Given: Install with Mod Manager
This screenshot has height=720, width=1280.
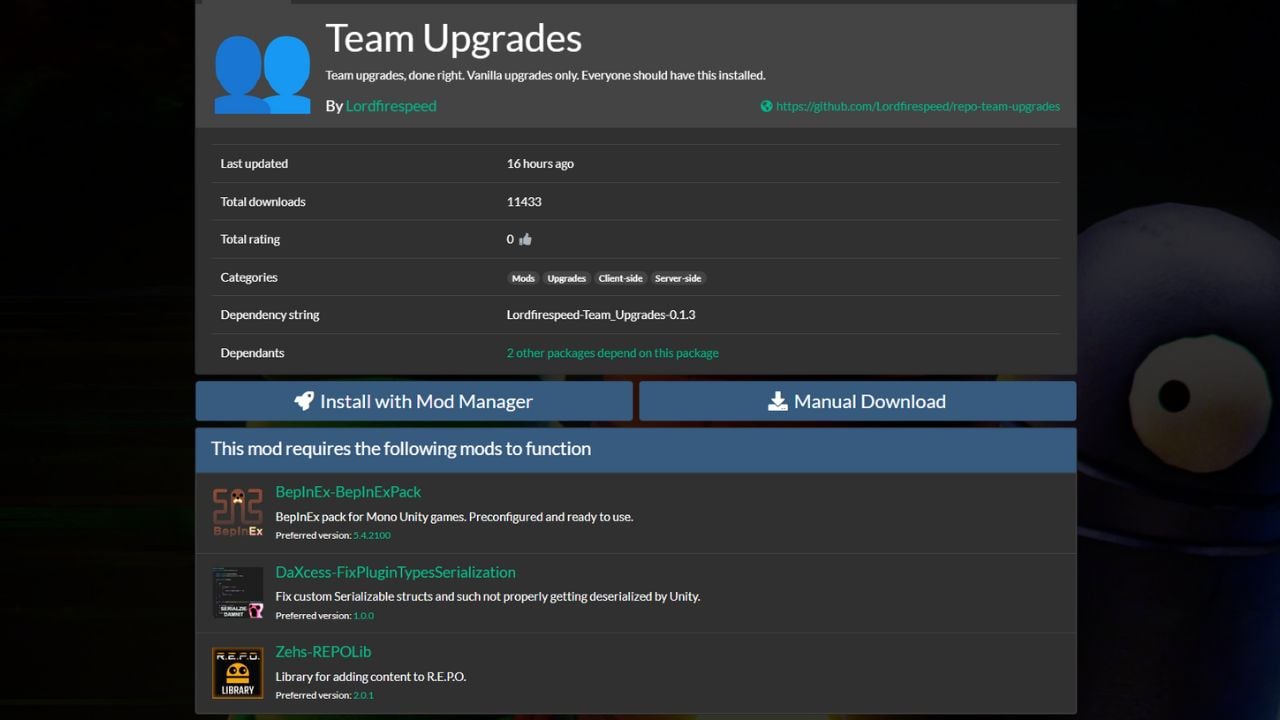Looking at the screenshot, I should [414, 401].
